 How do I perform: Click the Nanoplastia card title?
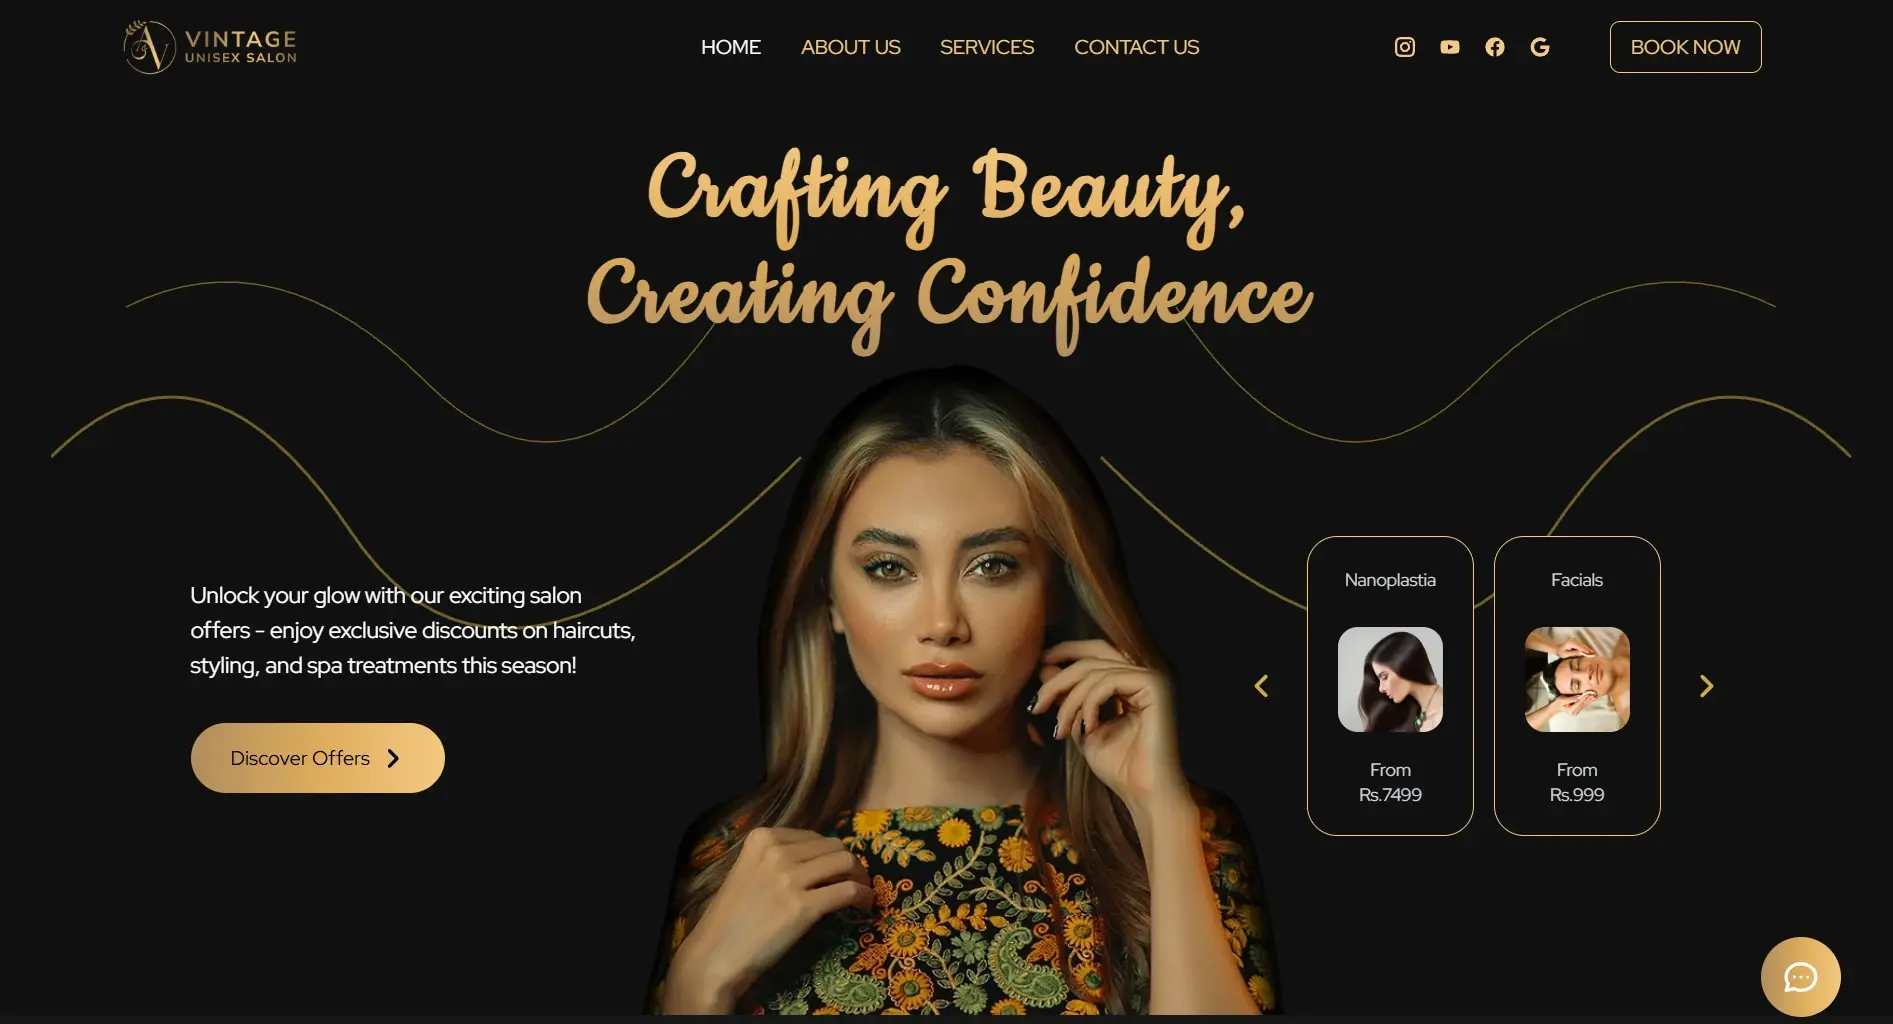1390,580
